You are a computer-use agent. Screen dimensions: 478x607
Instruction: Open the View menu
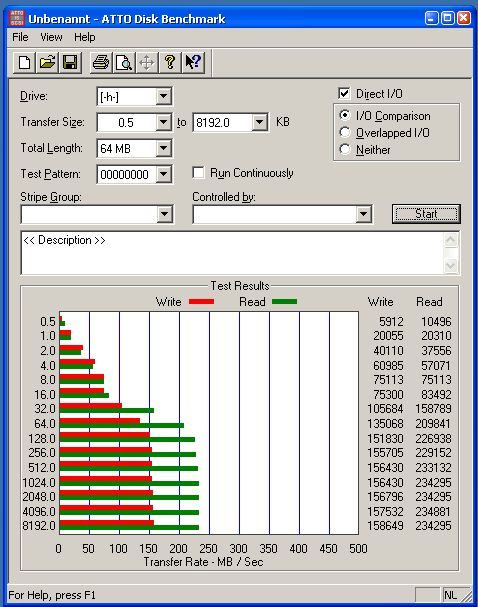tap(51, 37)
